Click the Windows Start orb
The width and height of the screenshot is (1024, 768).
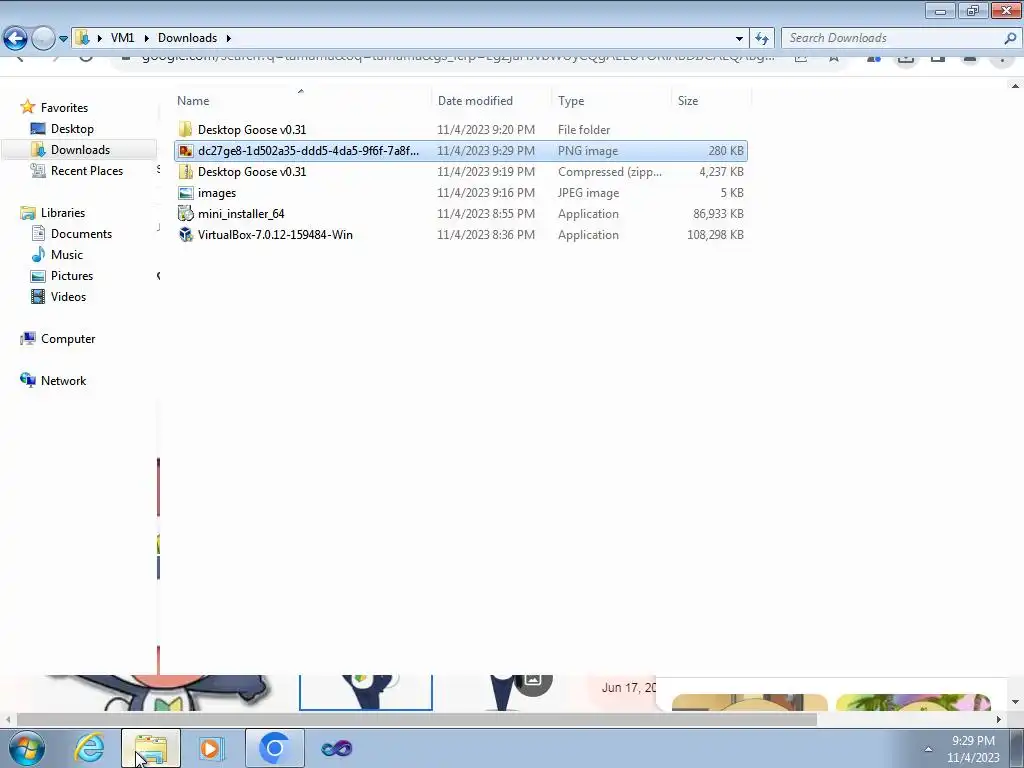point(27,748)
